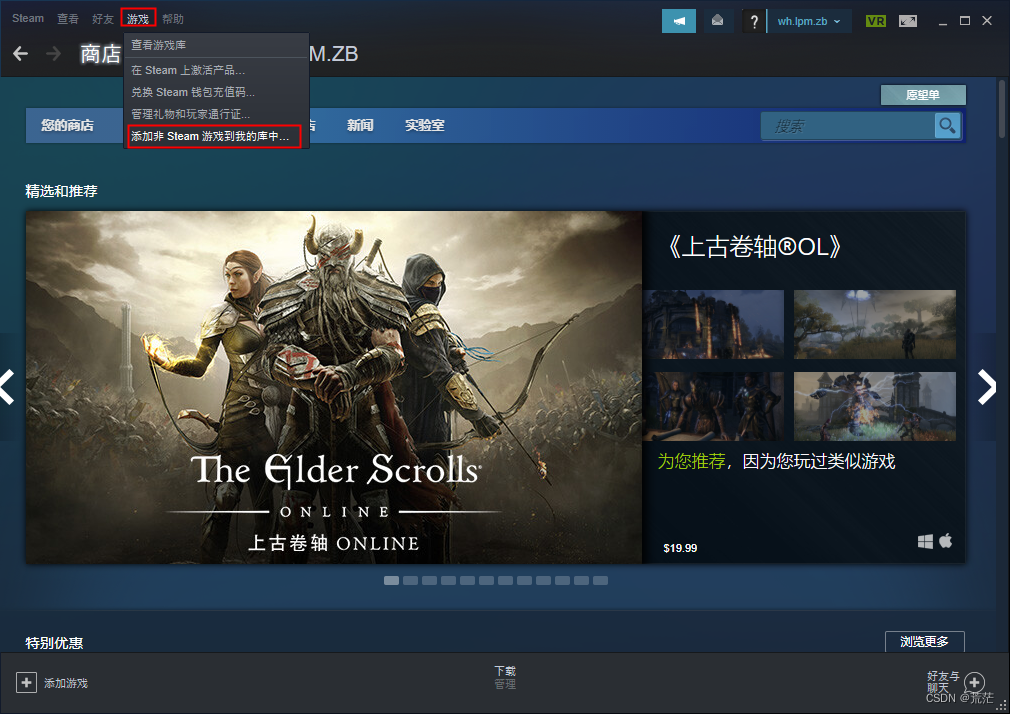Click the announcements megaphone icon
This screenshot has width=1010, height=714.
coord(679,21)
